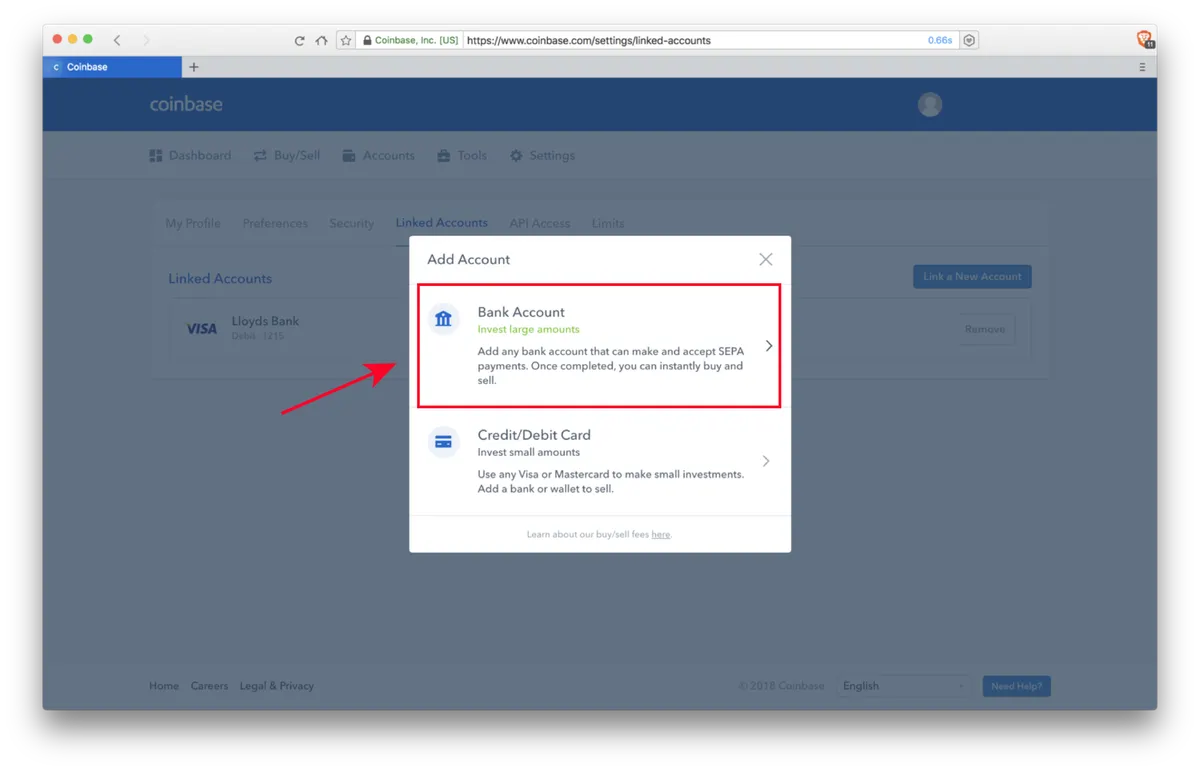Expand the Credit/Debit Card option chevron
Viewport: 1200px width, 771px height.
point(766,461)
